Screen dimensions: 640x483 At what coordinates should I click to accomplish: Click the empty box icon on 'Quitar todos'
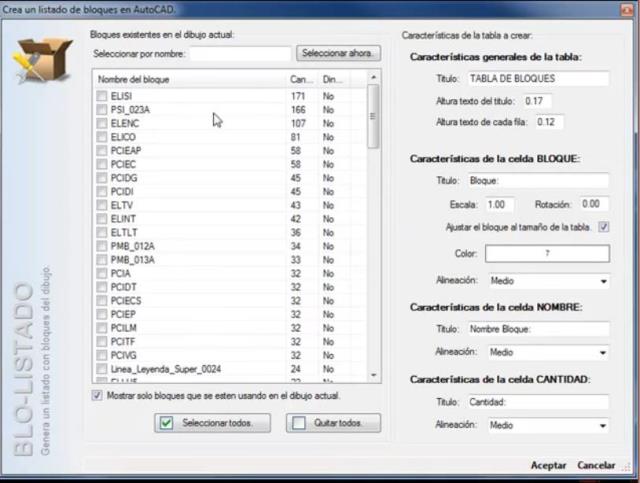coord(299,423)
